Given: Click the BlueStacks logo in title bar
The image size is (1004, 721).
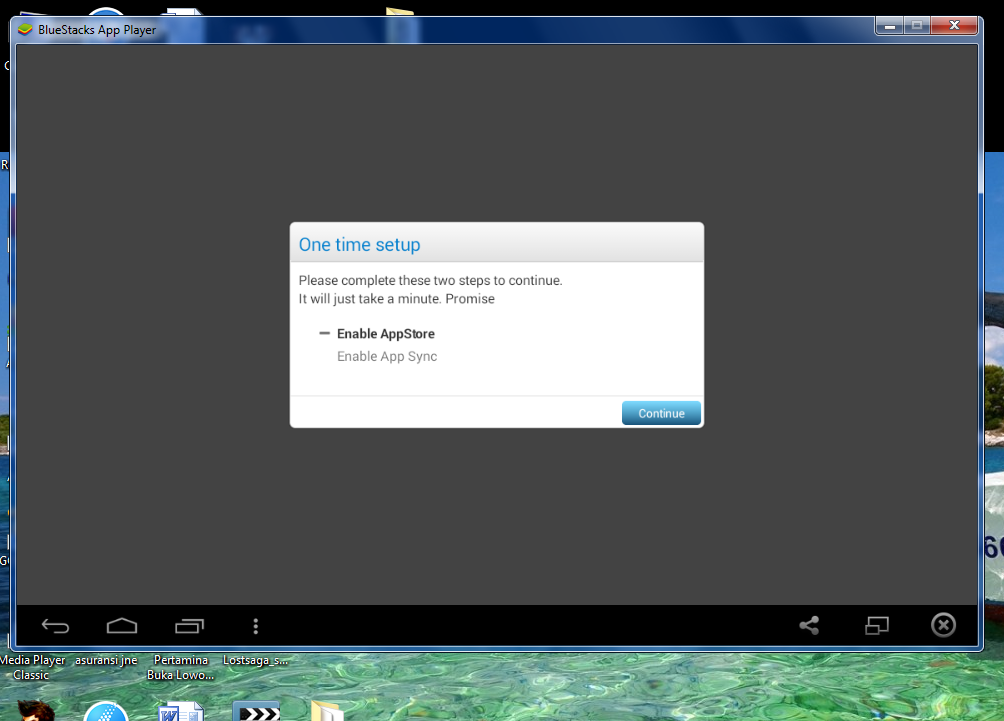Looking at the screenshot, I should 25,29.
